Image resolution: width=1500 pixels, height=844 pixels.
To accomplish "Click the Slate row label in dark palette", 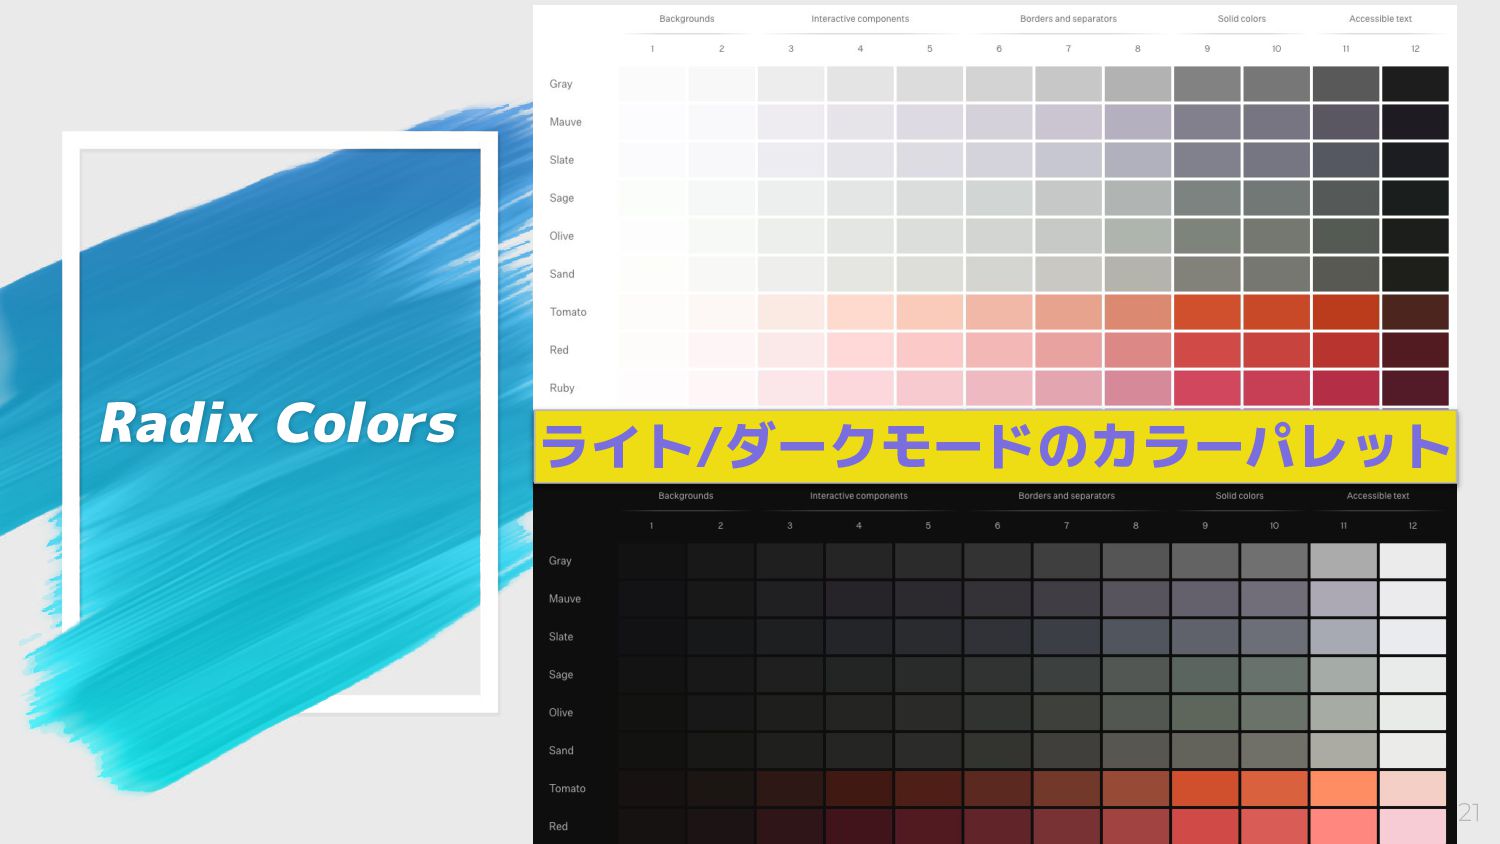I will [561, 637].
